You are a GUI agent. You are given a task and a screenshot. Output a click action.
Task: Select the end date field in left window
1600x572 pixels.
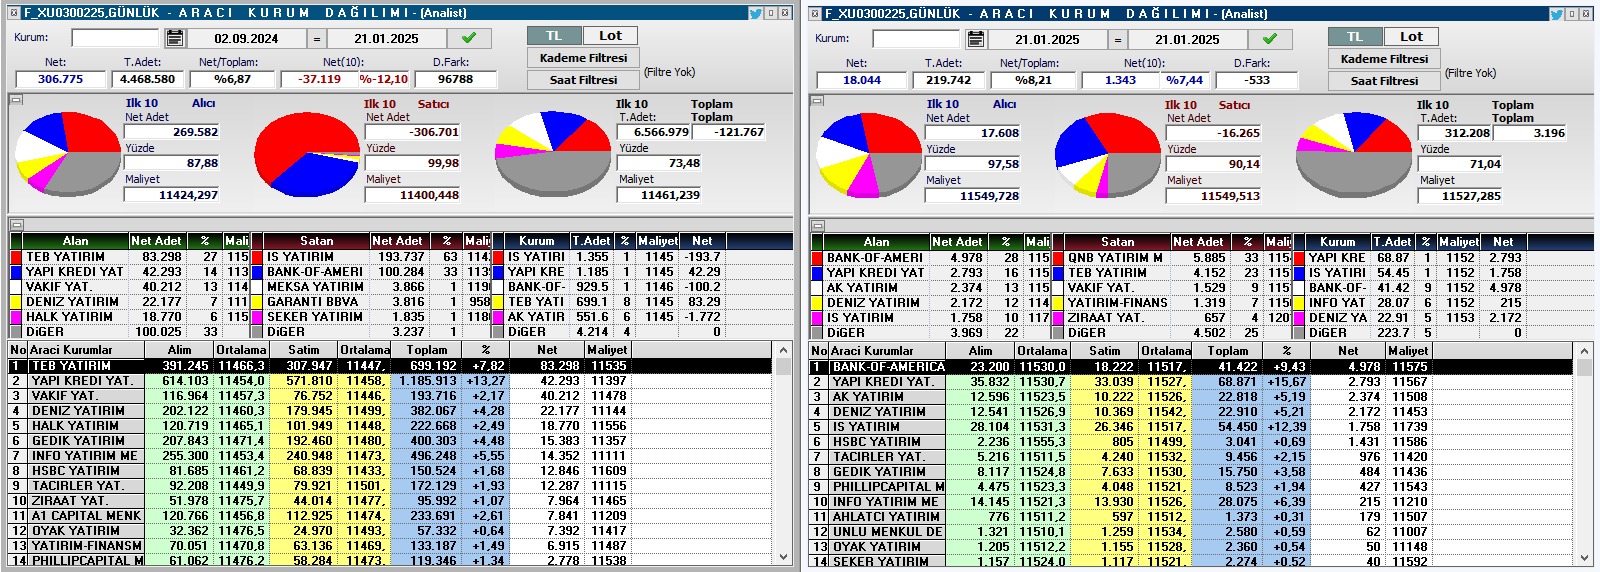point(386,38)
